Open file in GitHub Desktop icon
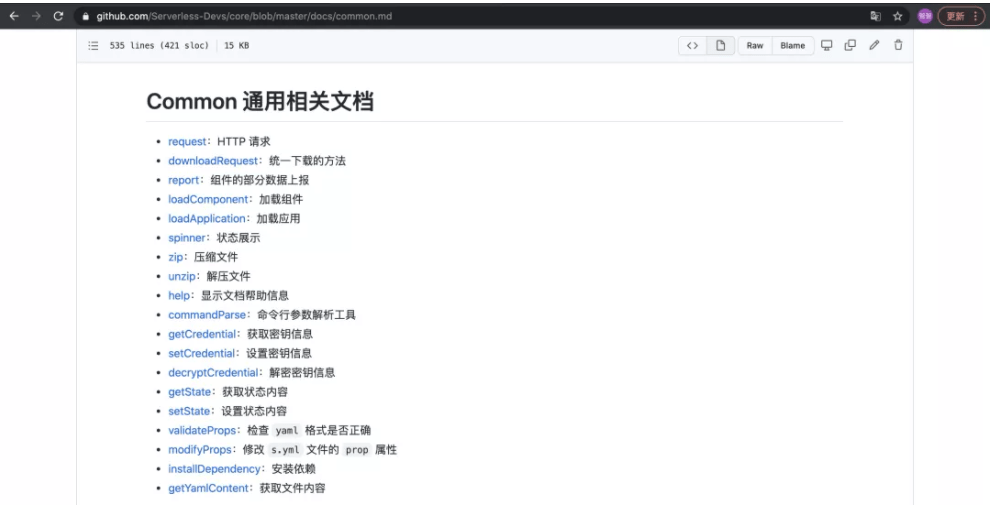 827,45
